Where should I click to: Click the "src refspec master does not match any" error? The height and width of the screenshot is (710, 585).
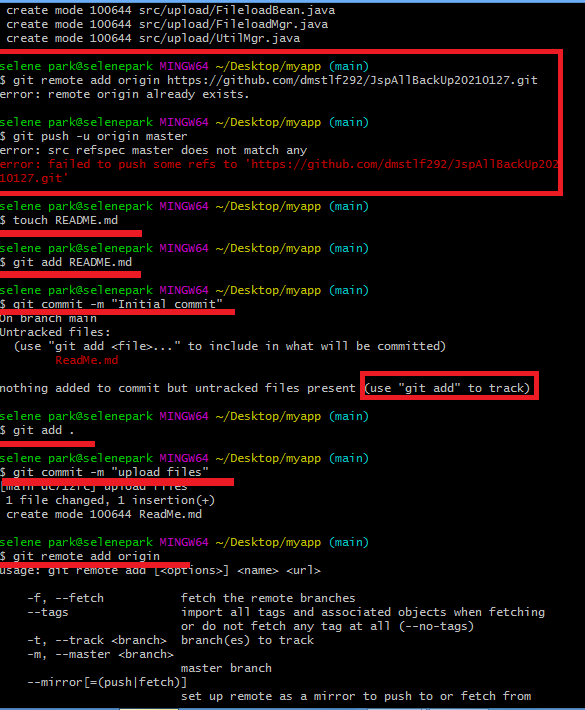153,150
